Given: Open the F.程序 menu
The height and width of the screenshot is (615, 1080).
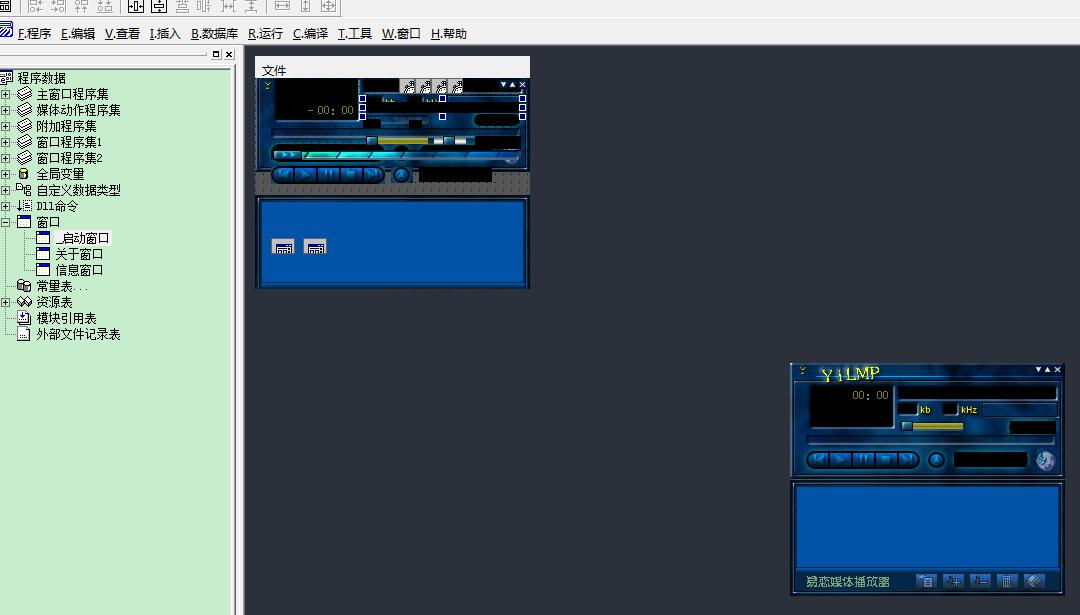Looking at the screenshot, I should pyautogui.click(x=34, y=34).
